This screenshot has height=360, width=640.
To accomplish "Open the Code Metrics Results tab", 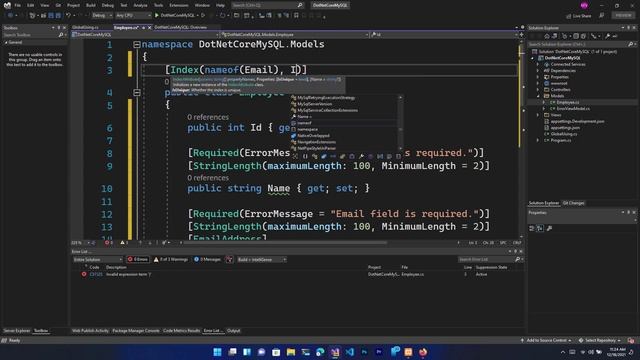I will click(x=182, y=331).
